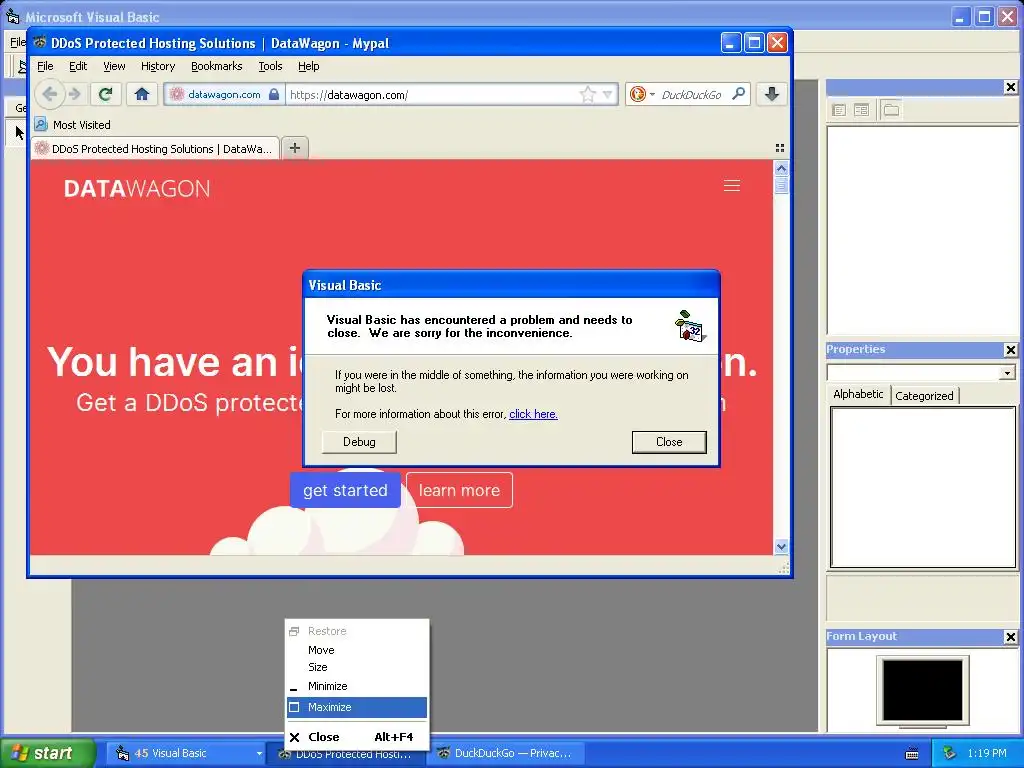Click the 'get started' button

[x=345, y=490]
